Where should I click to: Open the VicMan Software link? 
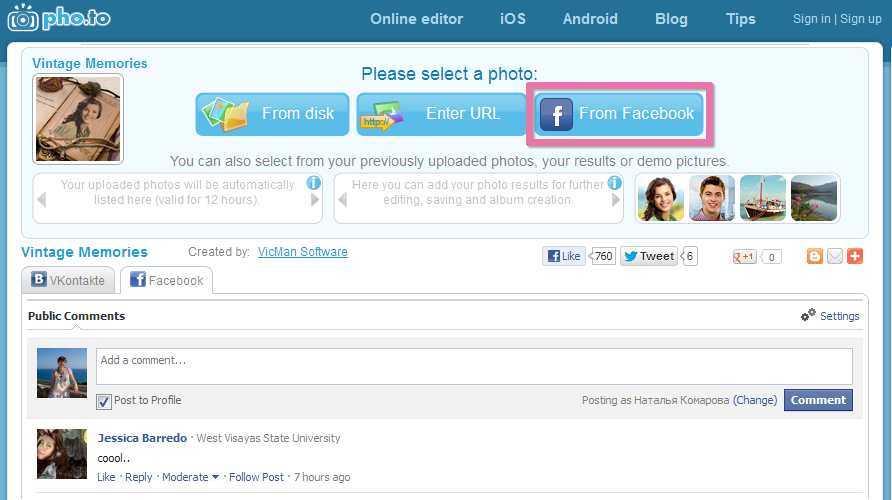(303, 251)
